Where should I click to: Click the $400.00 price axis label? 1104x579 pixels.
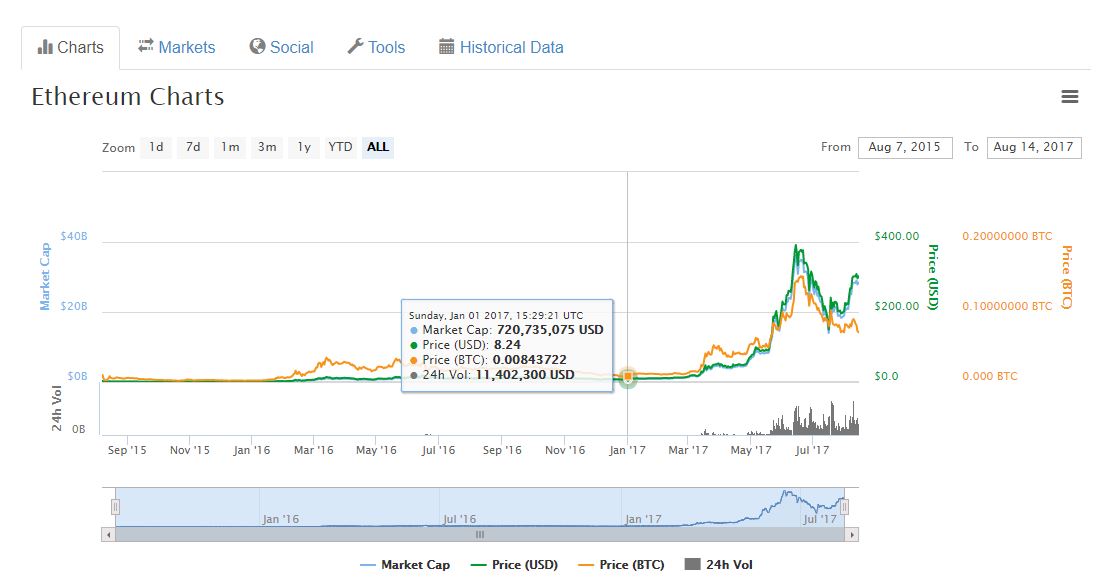(897, 236)
